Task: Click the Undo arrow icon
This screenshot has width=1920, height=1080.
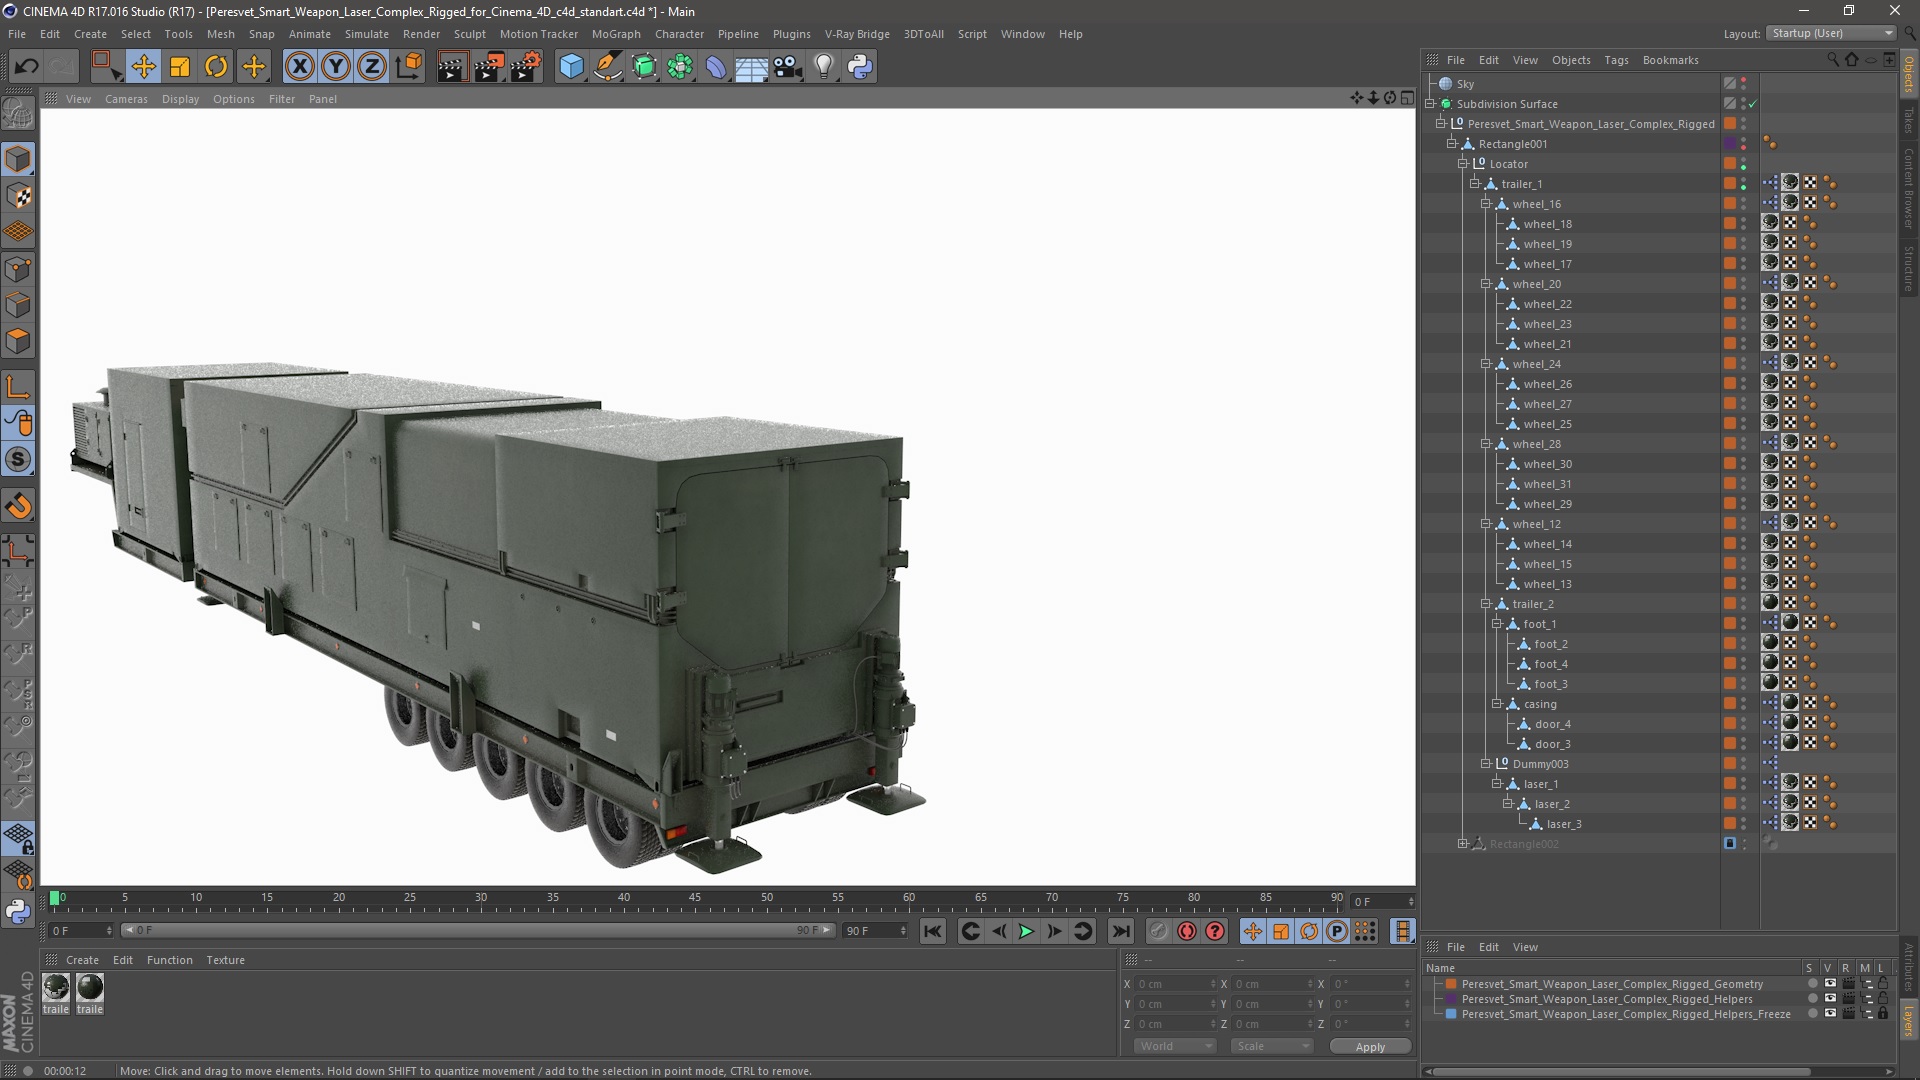Action: (27, 67)
